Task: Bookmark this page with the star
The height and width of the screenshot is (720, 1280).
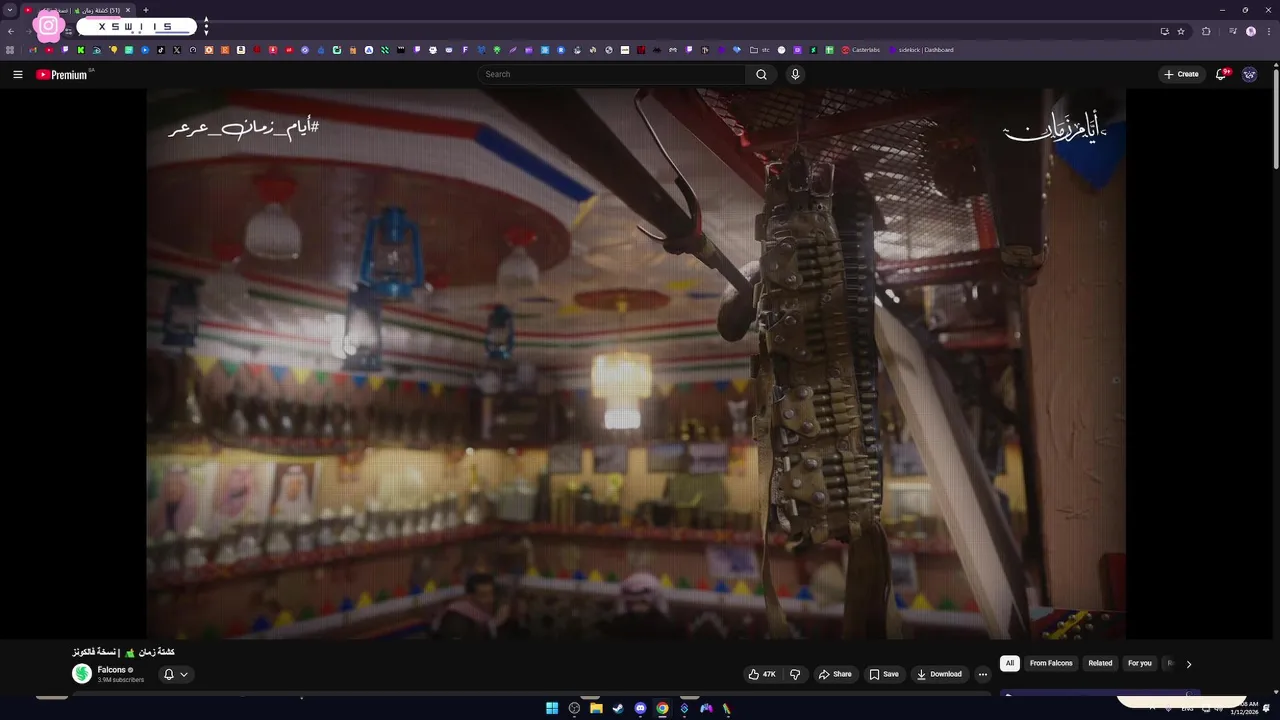Action: click(x=1181, y=31)
